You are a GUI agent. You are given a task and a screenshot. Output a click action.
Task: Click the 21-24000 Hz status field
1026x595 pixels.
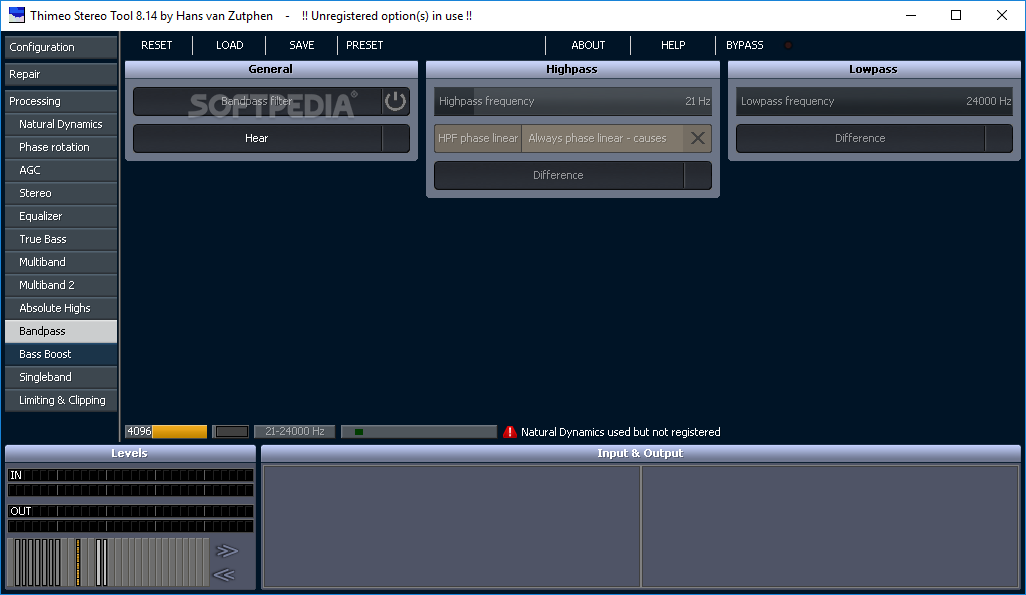(x=294, y=431)
